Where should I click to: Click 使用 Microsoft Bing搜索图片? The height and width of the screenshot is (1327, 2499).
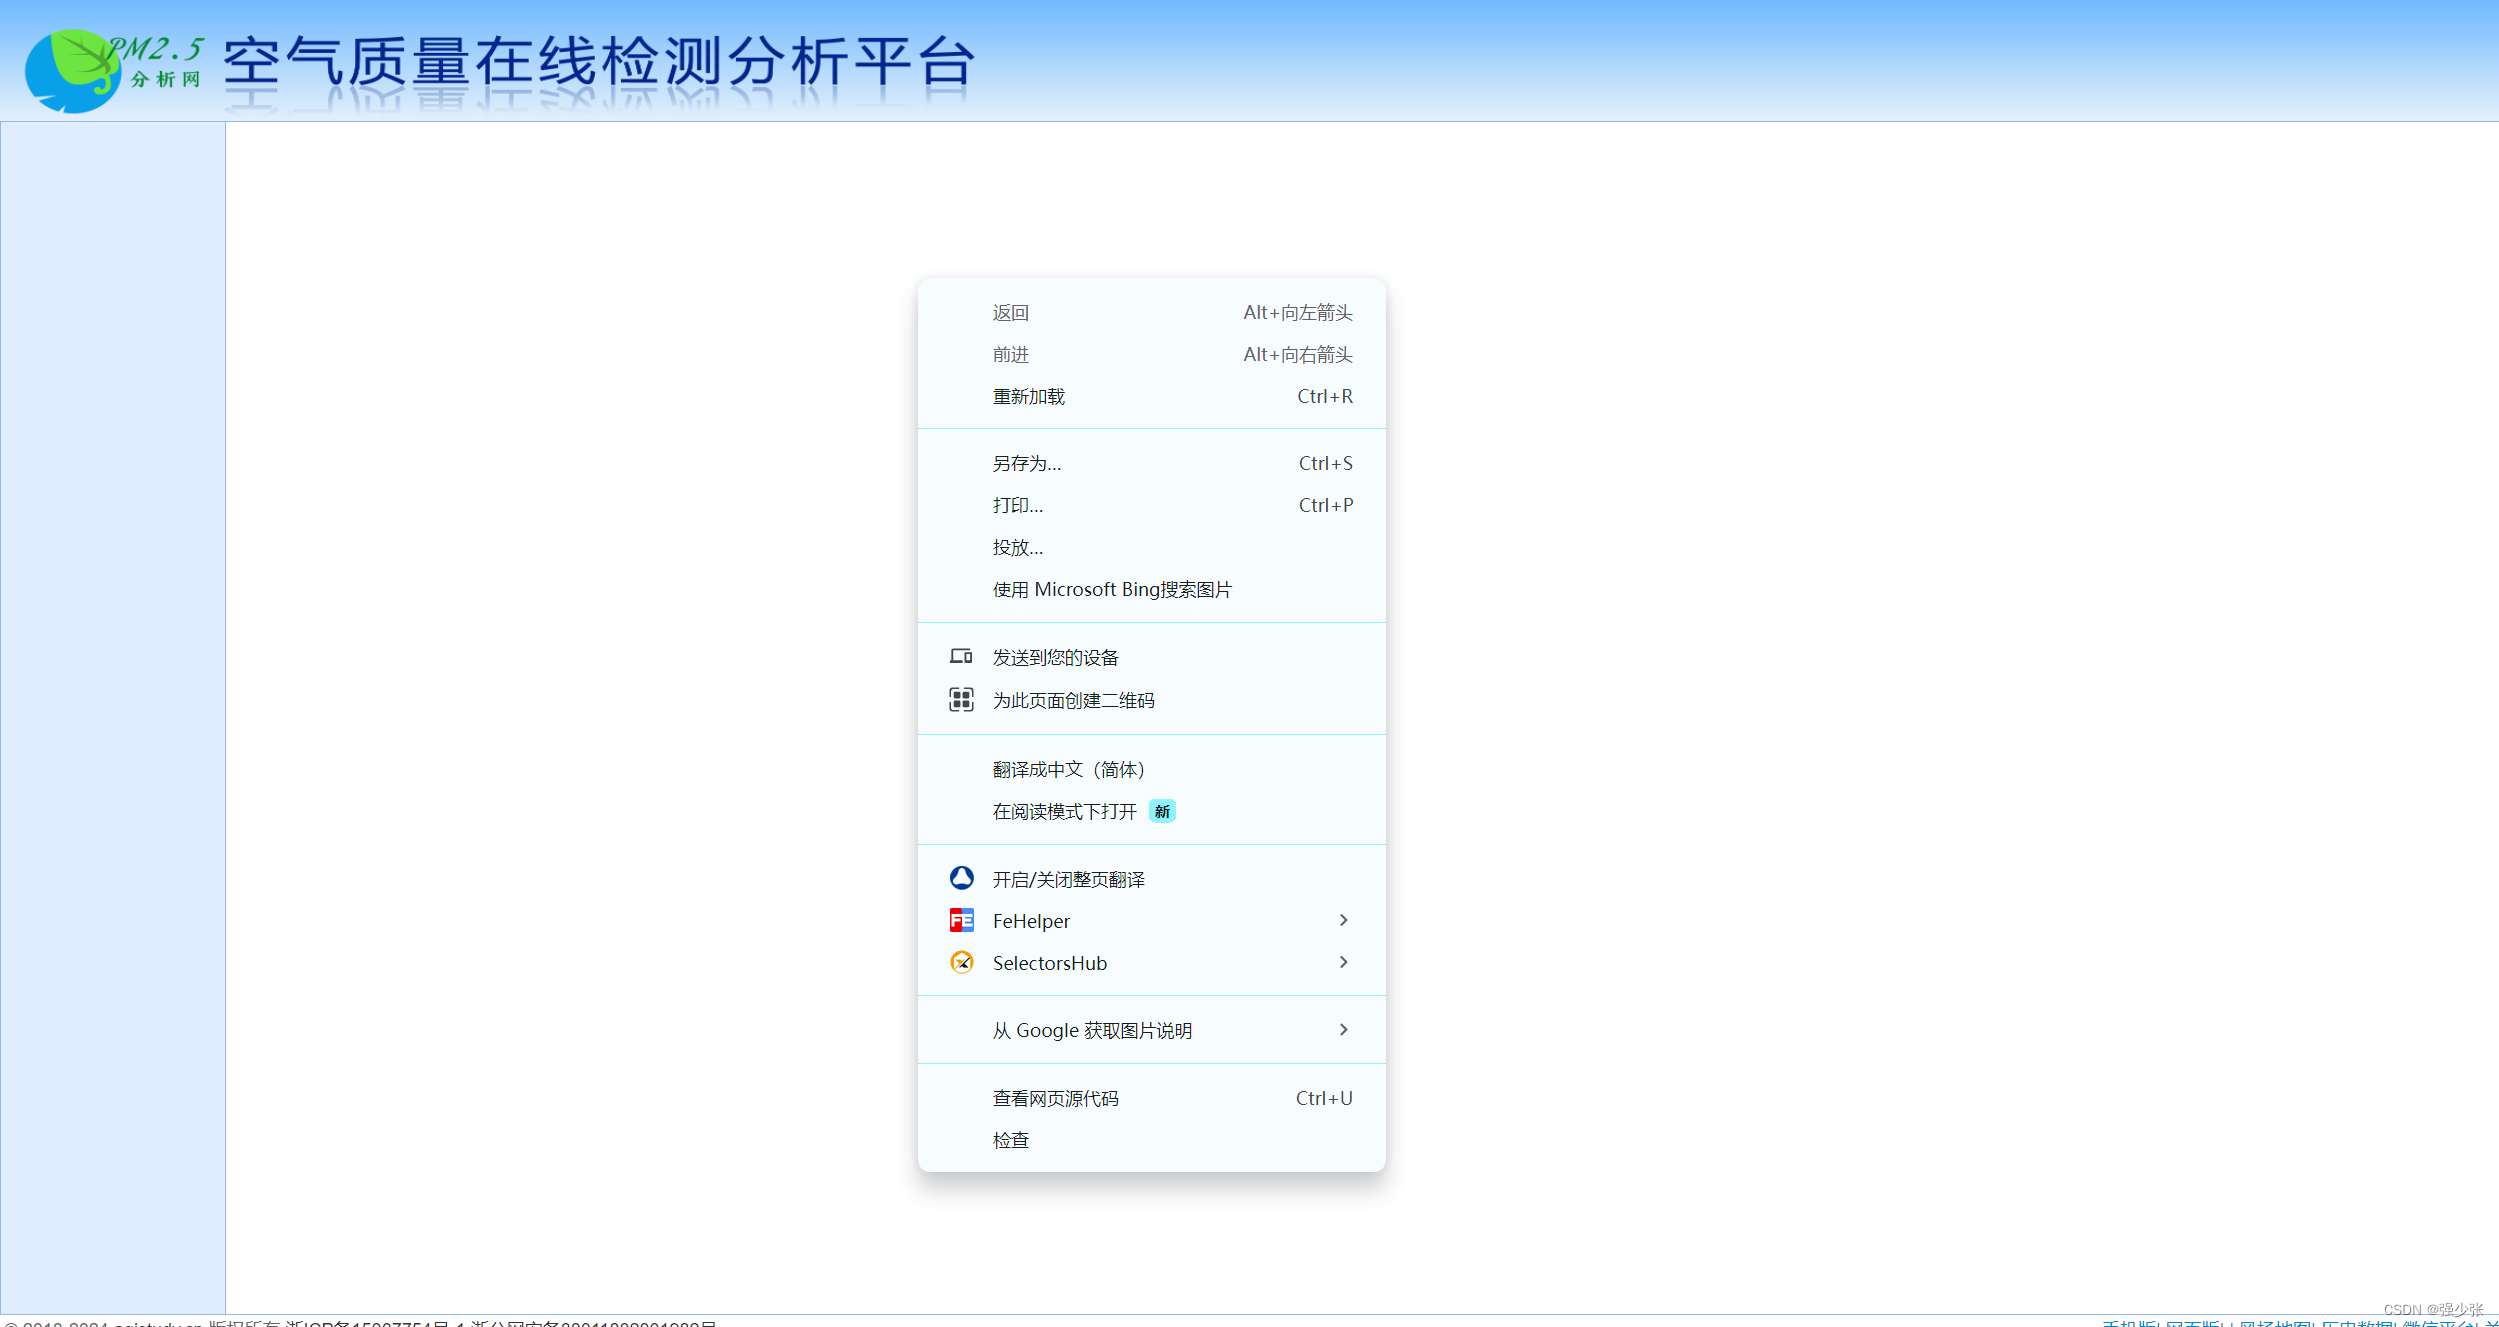coord(1111,589)
